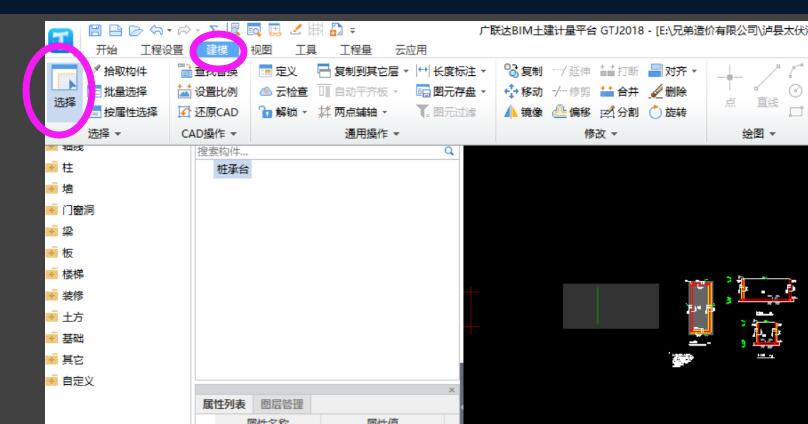This screenshot has width=808, height=424.
Task: Click the Open folder icon in quick access toolbar
Action: pyautogui.click(x=136, y=30)
